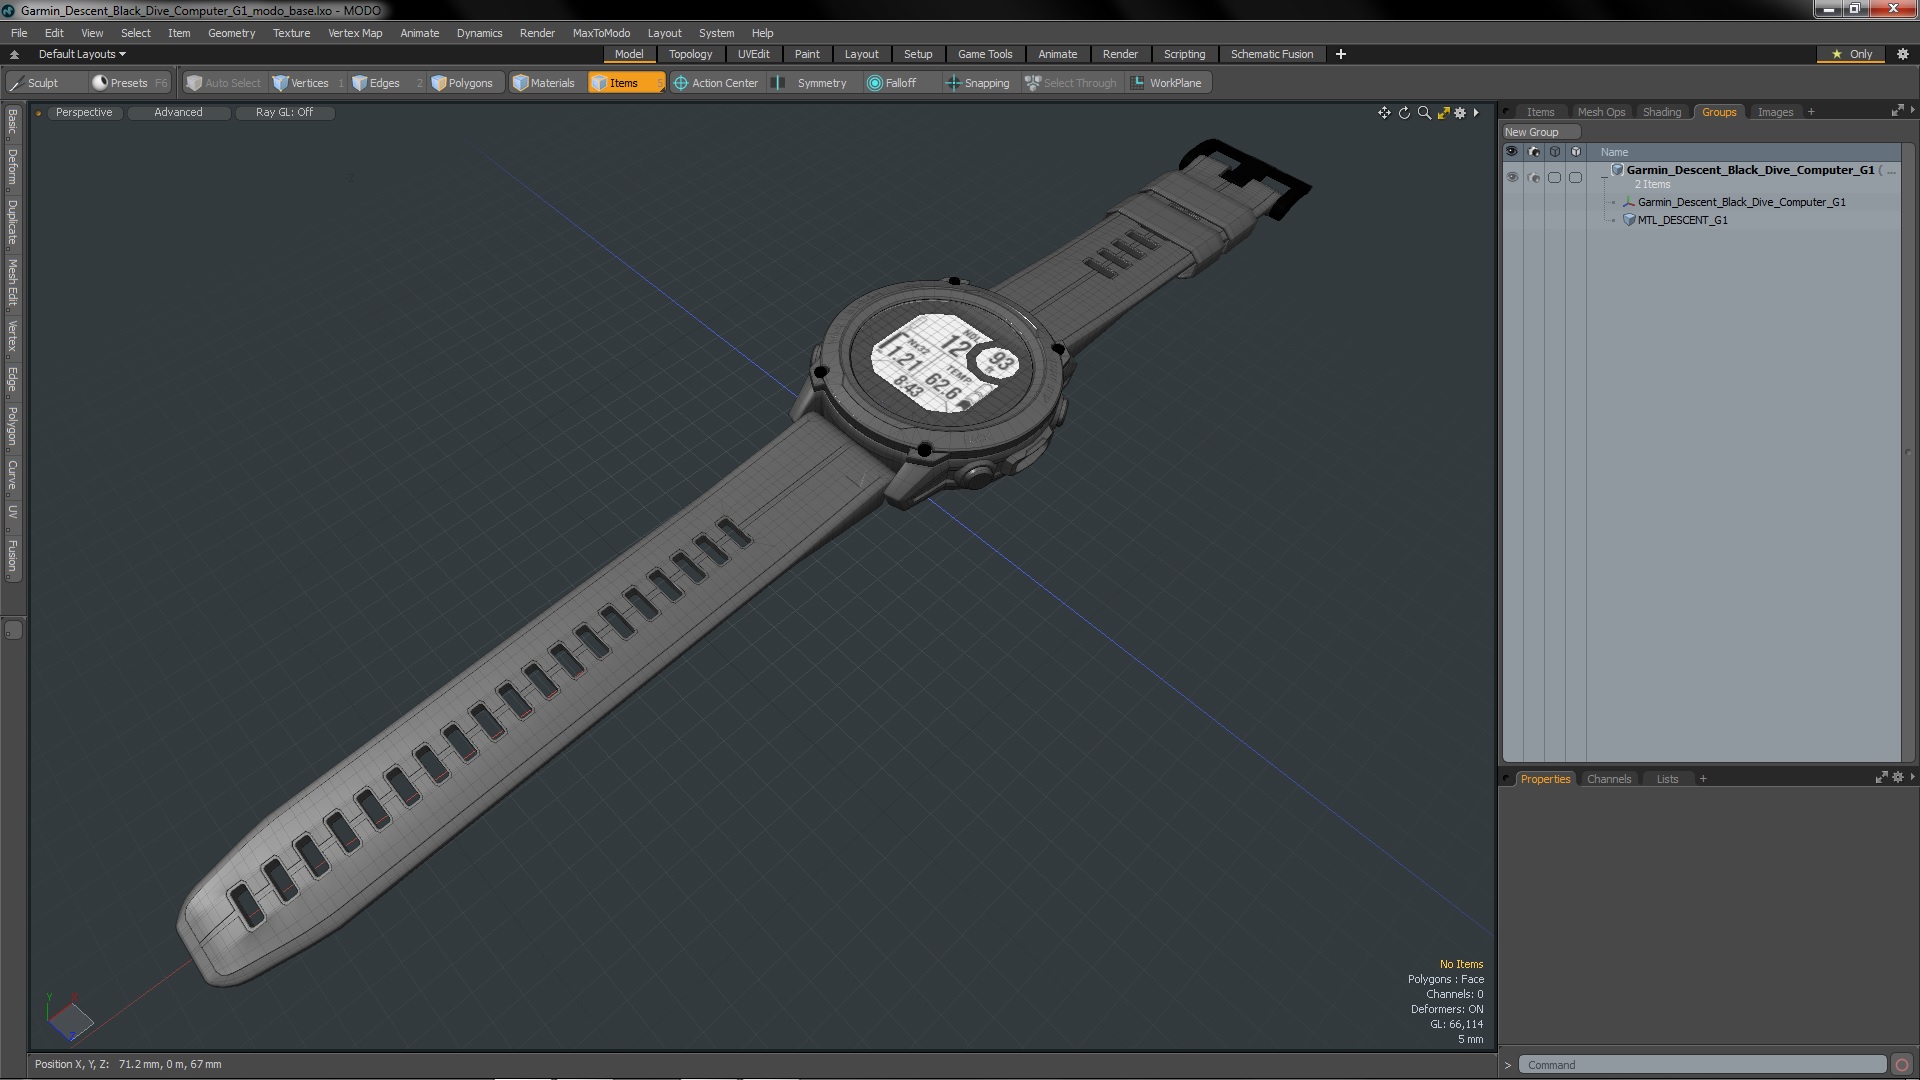Screen dimensions: 1920x1080
Task: Click the Falloff tool icon
Action: tap(873, 83)
